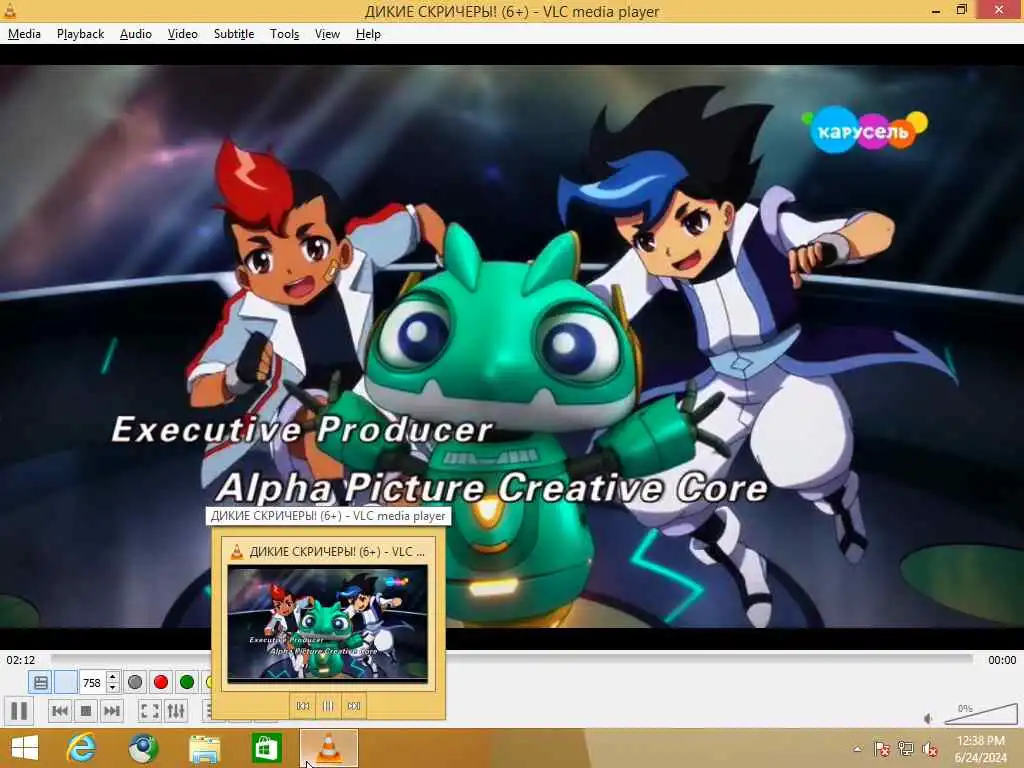
Task: Open the Playback menu
Action: point(80,34)
